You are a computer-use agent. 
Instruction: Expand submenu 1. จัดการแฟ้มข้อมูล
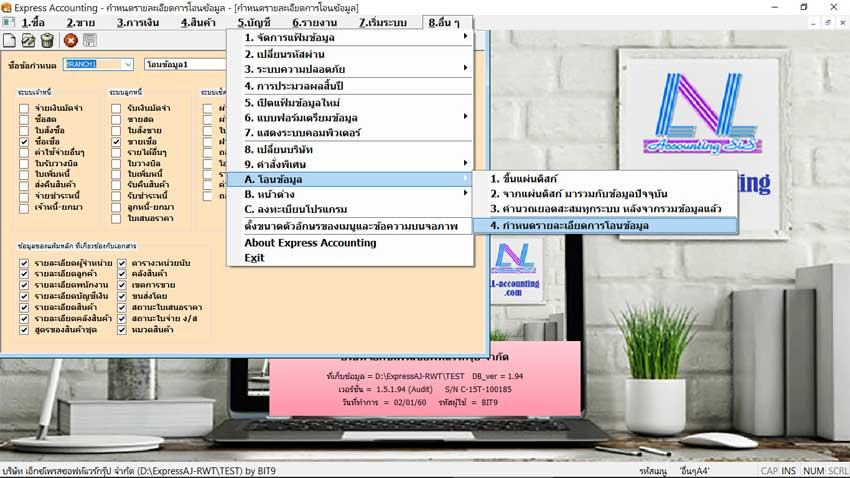tap(350, 37)
